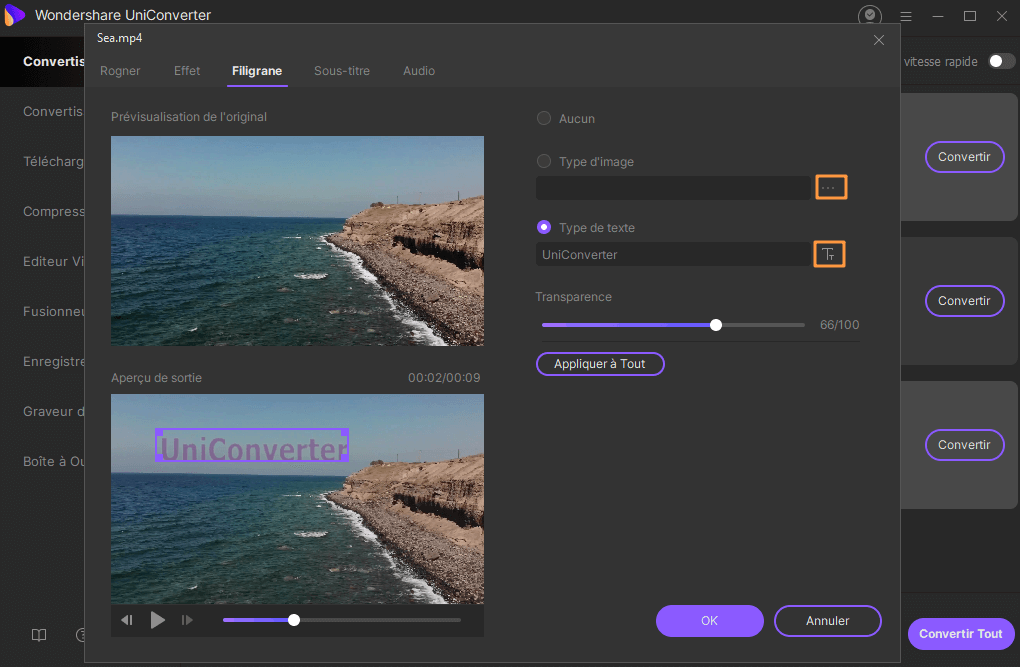
Task: Switch to the Sous-titre tab
Action: pos(342,71)
